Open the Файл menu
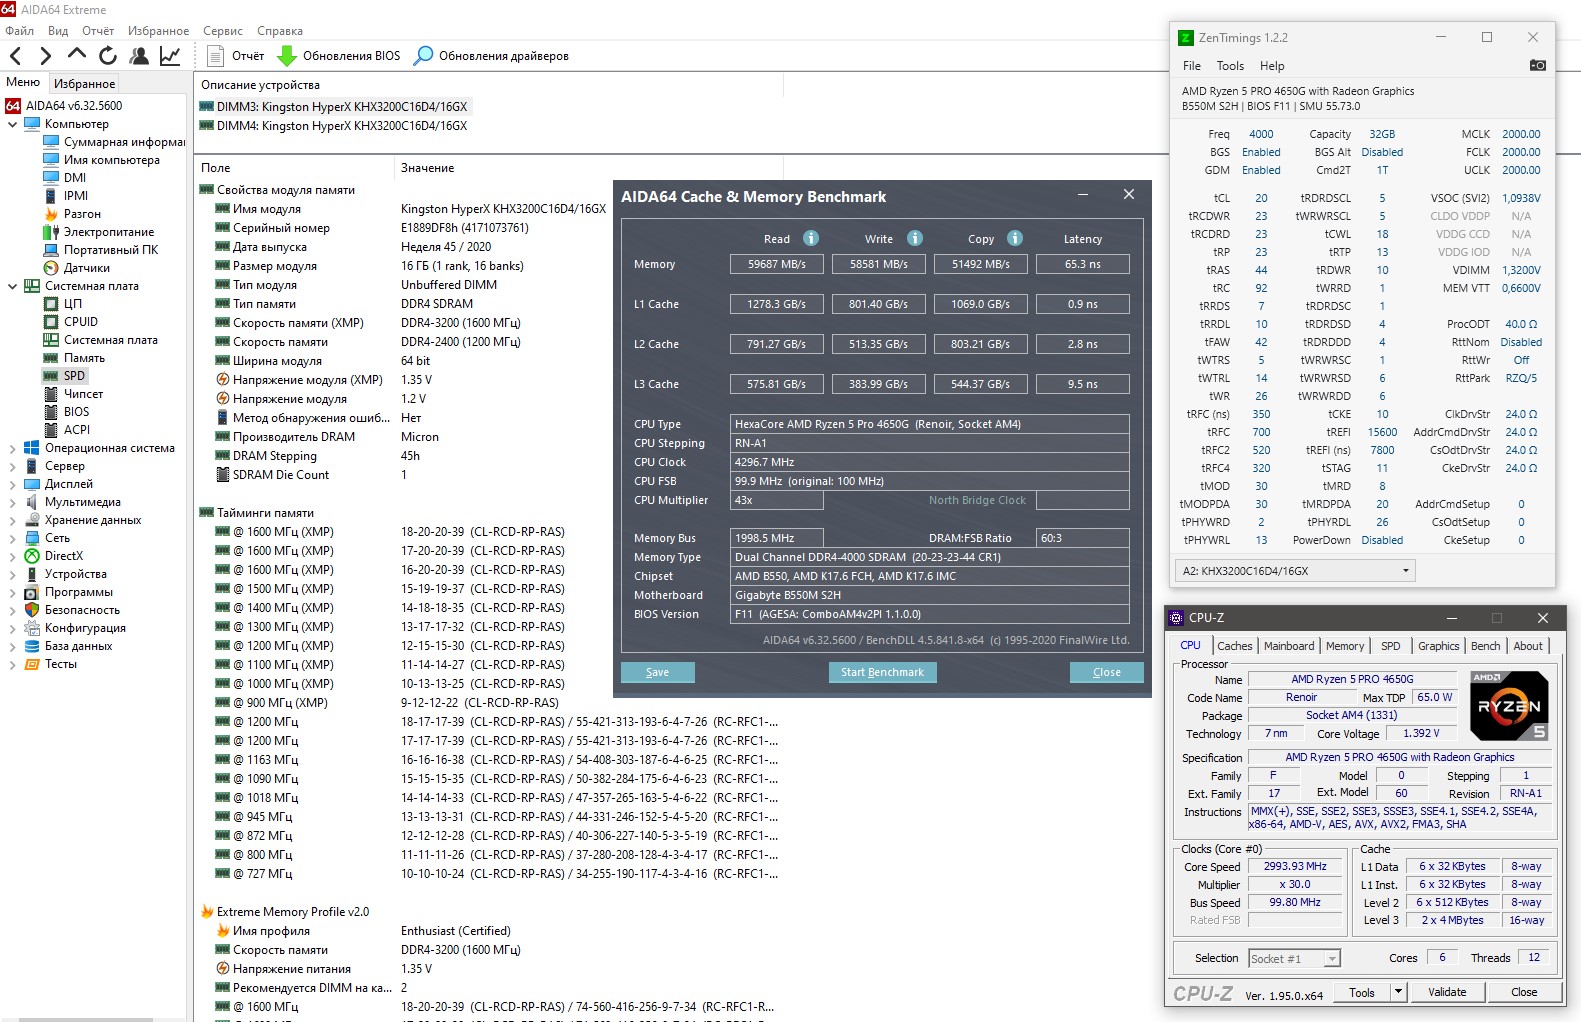The image size is (1581, 1022). 19,31
